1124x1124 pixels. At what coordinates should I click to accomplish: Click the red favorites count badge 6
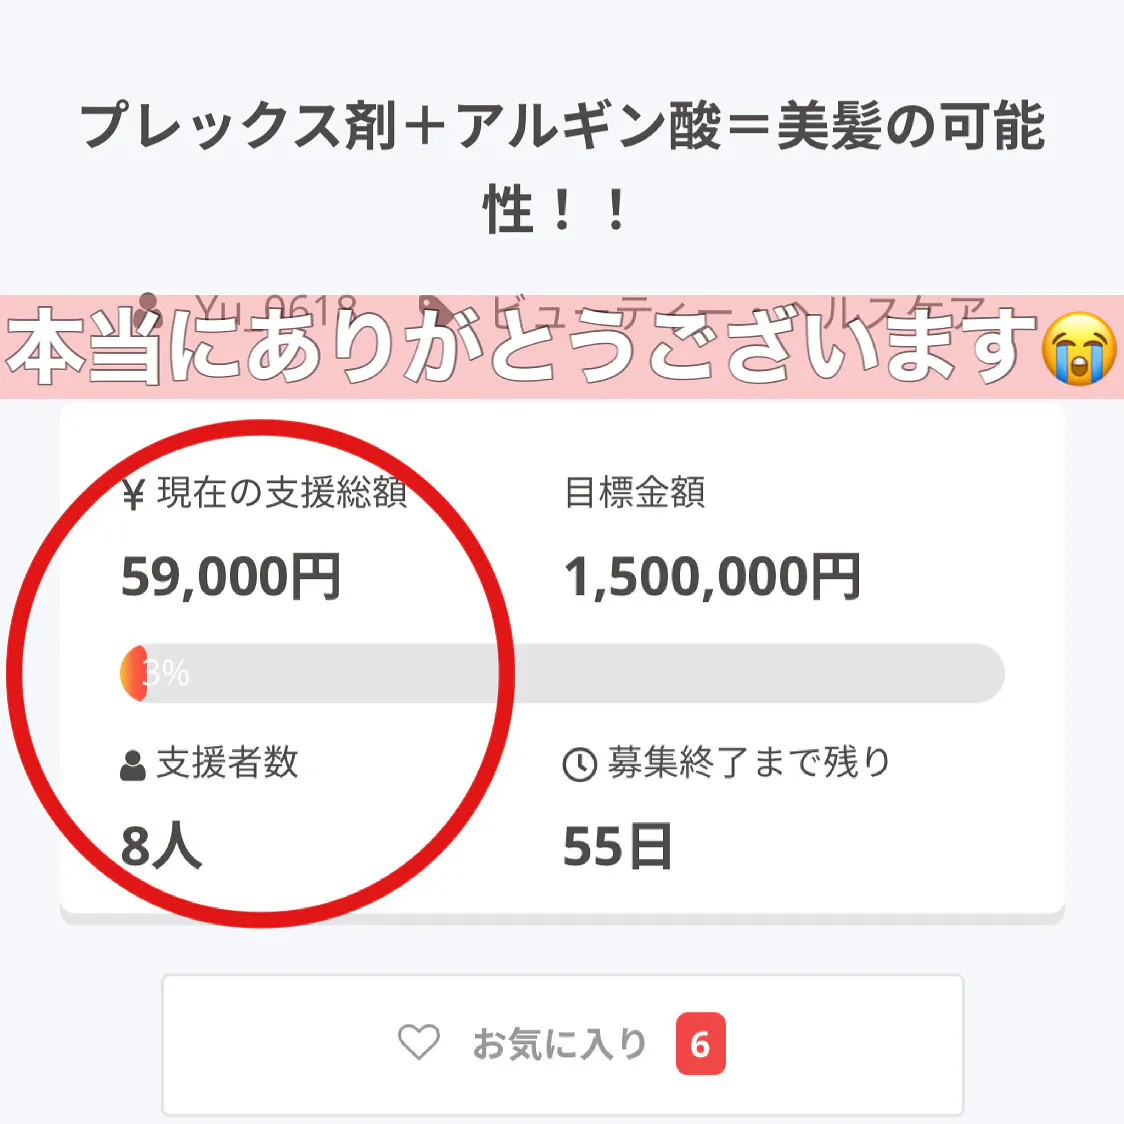click(x=700, y=1044)
